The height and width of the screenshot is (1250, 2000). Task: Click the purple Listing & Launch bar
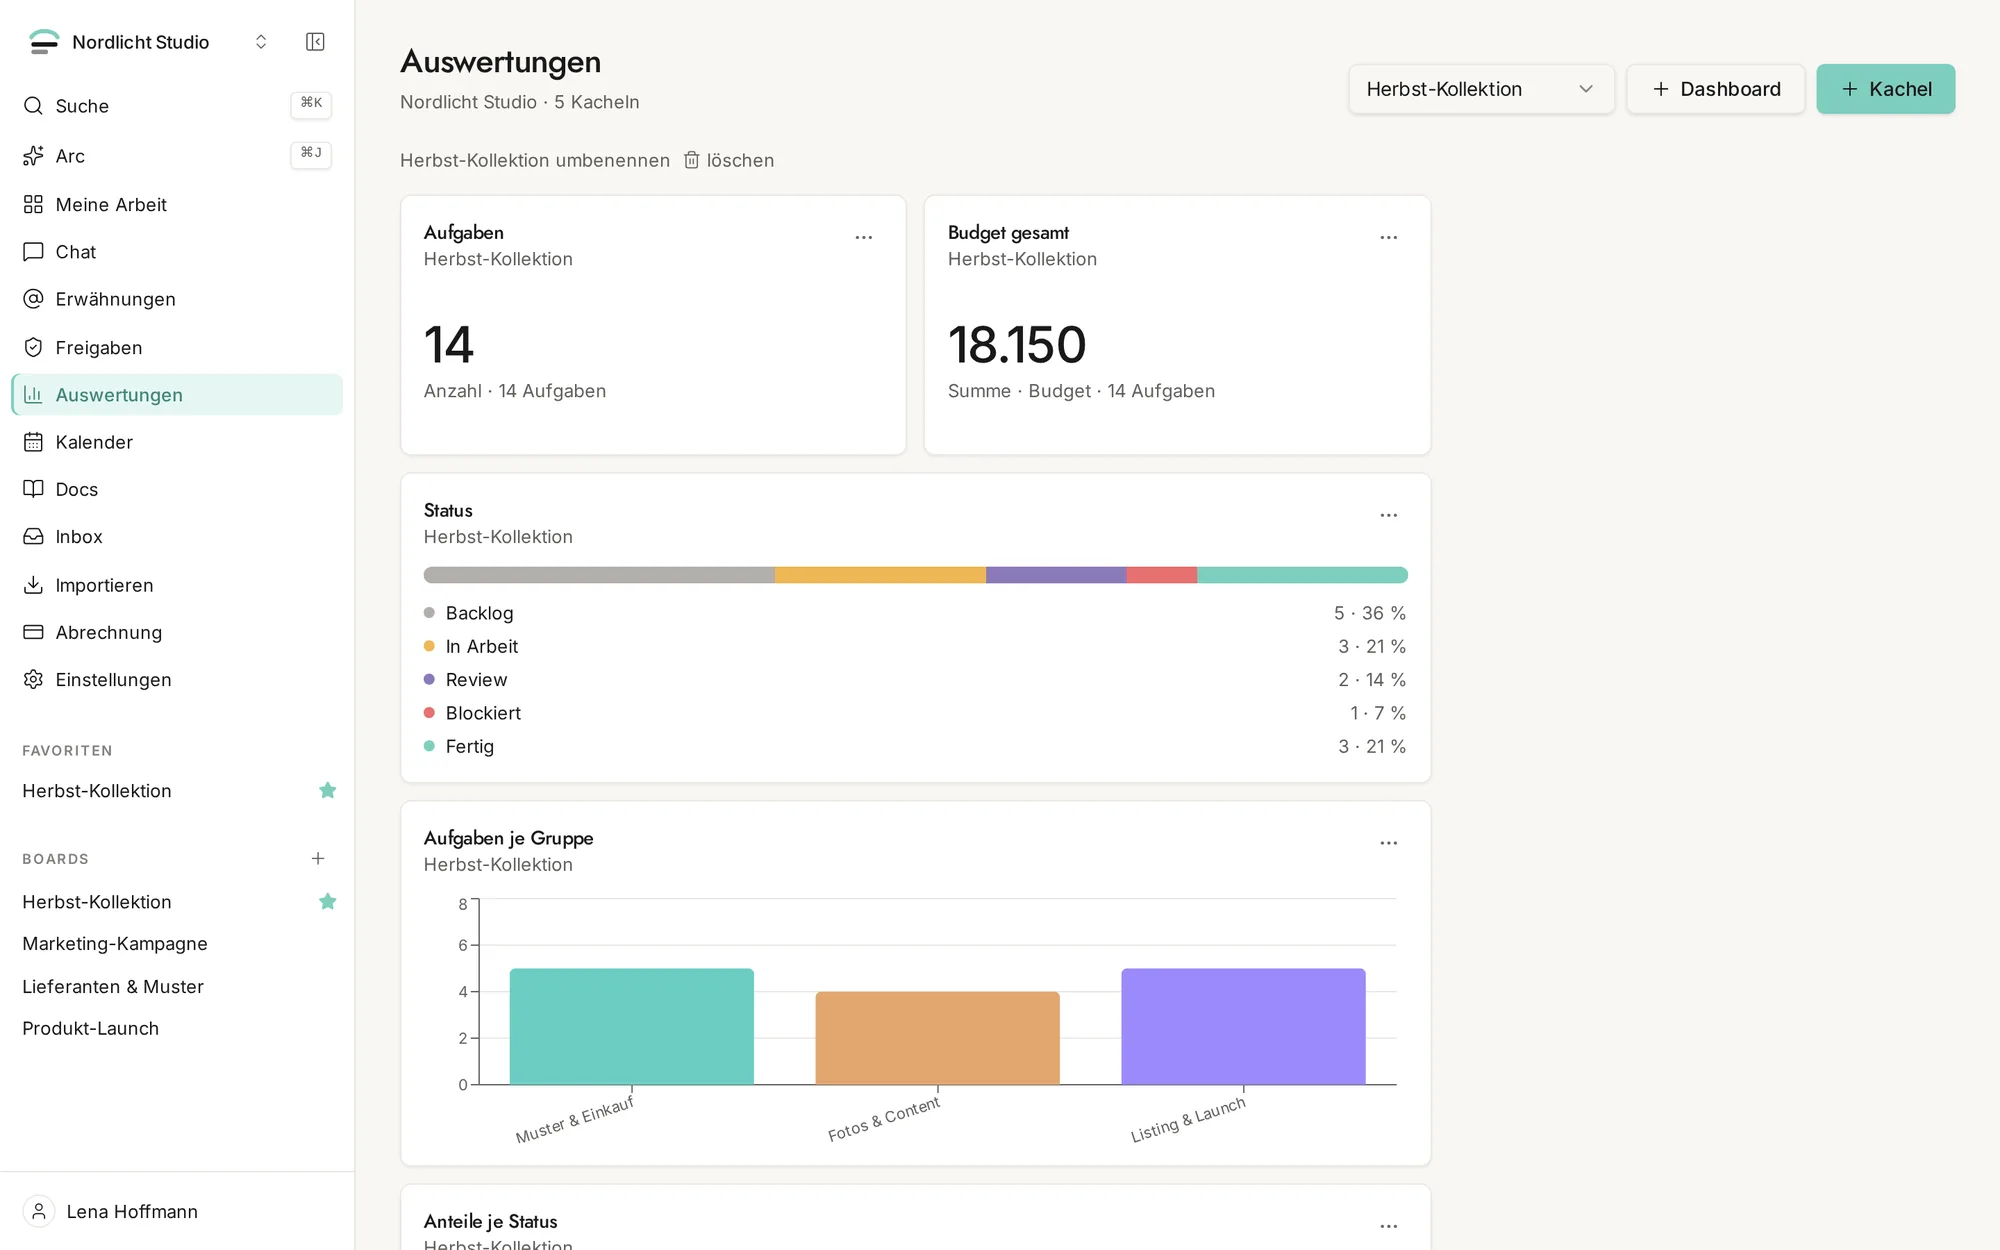tap(1243, 1027)
